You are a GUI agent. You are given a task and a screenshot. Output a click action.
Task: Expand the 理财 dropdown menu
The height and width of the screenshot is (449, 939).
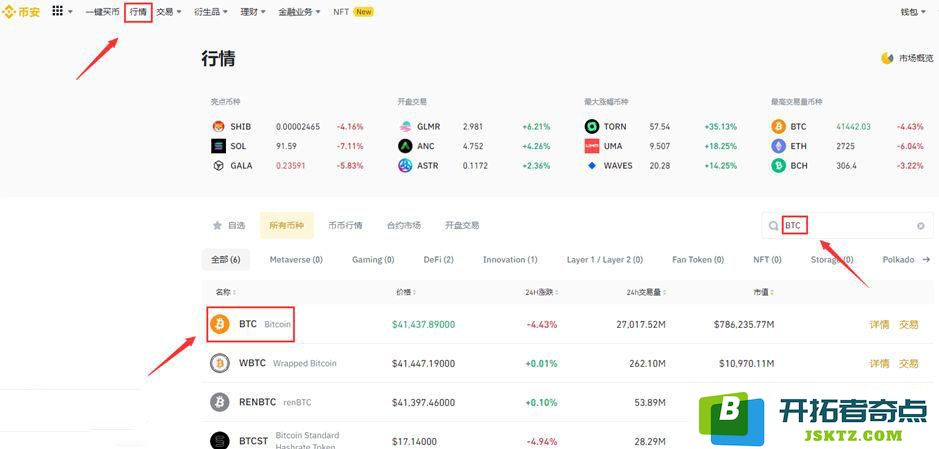[253, 11]
